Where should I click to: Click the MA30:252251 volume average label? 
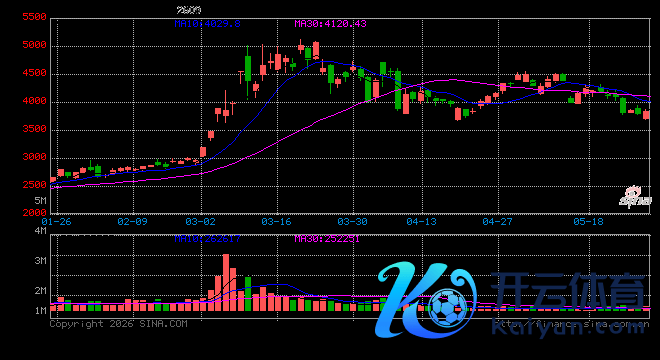[x=327, y=239]
